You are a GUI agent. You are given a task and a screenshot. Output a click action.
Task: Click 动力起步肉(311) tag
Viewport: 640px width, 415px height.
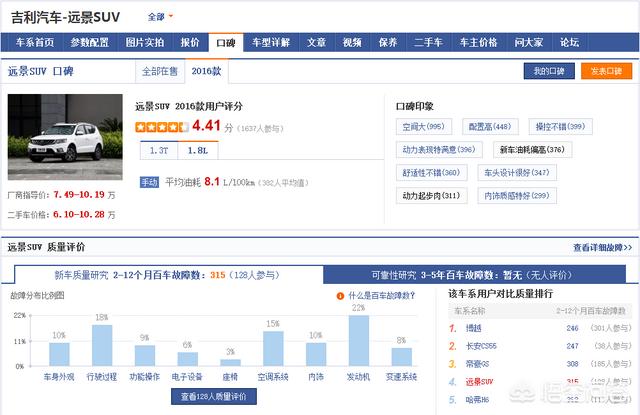tap(431, 195)
